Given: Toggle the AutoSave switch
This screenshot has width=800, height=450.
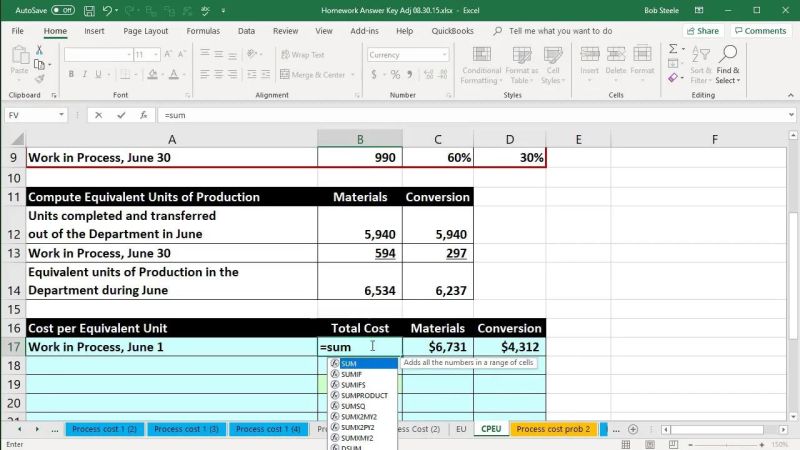Looking at the screenshot, I should pyautogui.click(x=63, y=10).
